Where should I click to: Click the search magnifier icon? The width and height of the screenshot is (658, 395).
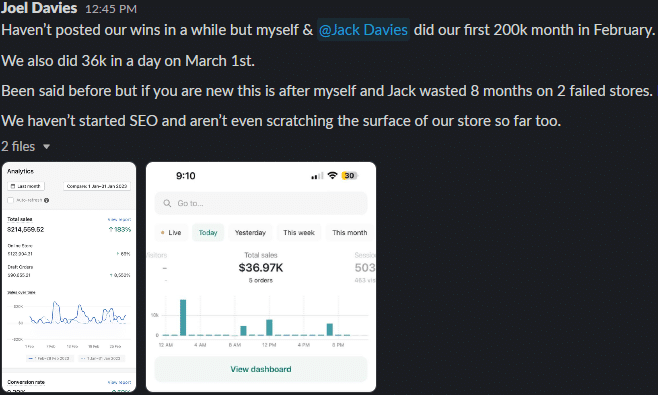167,203
